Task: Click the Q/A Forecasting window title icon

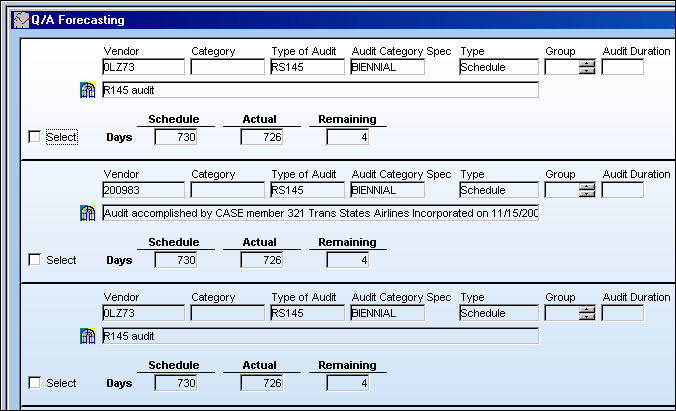Action: coord(21,20)
